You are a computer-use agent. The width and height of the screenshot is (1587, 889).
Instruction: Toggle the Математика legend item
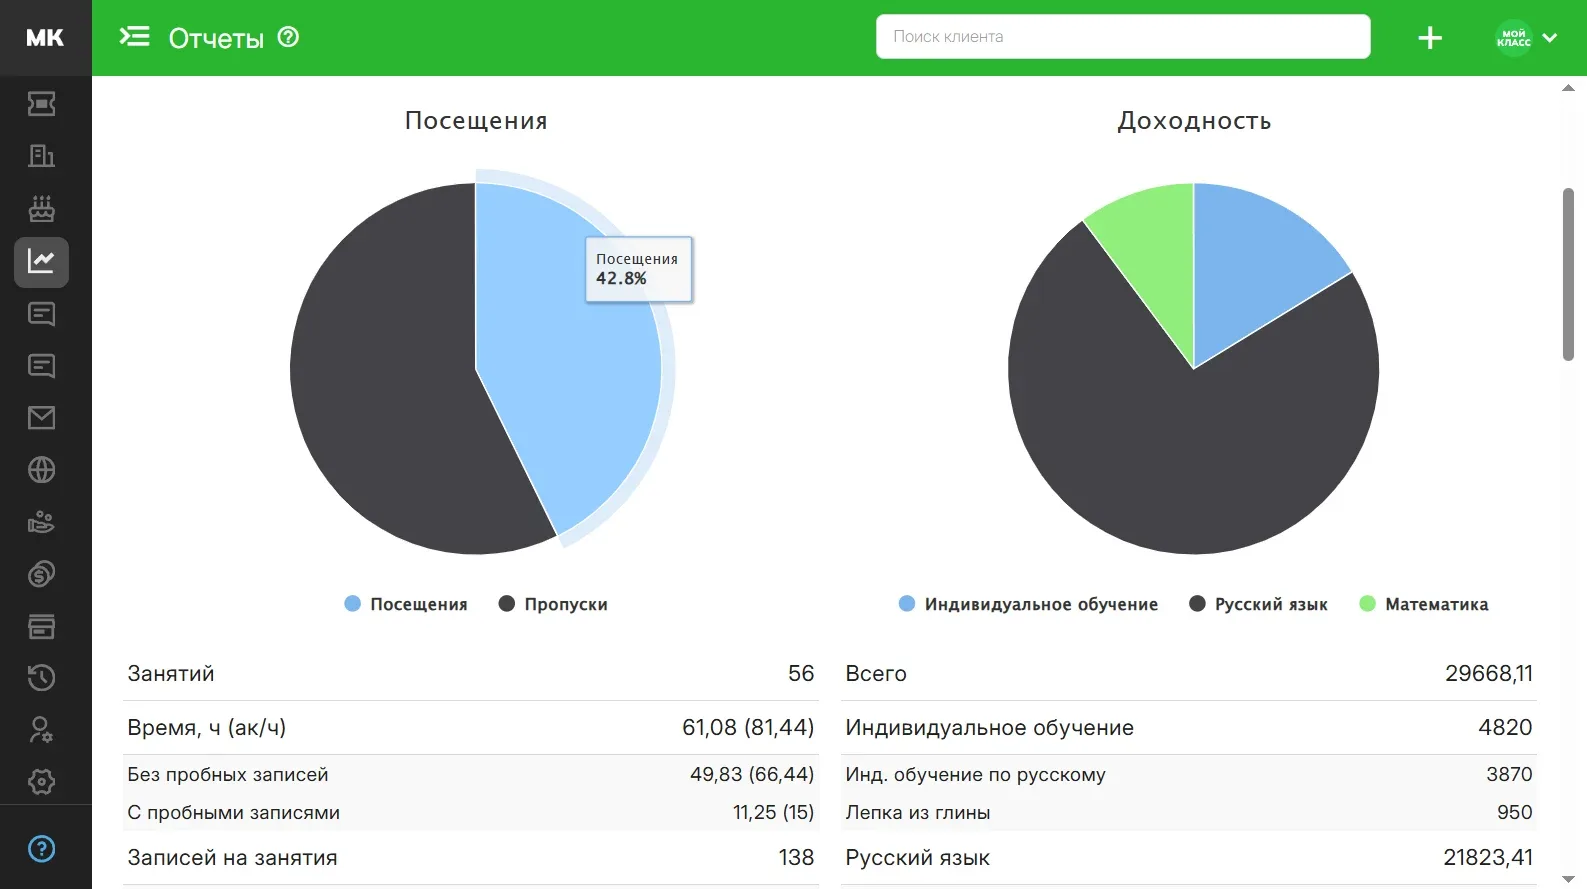pyautogui.click(x=1424, y=604)
